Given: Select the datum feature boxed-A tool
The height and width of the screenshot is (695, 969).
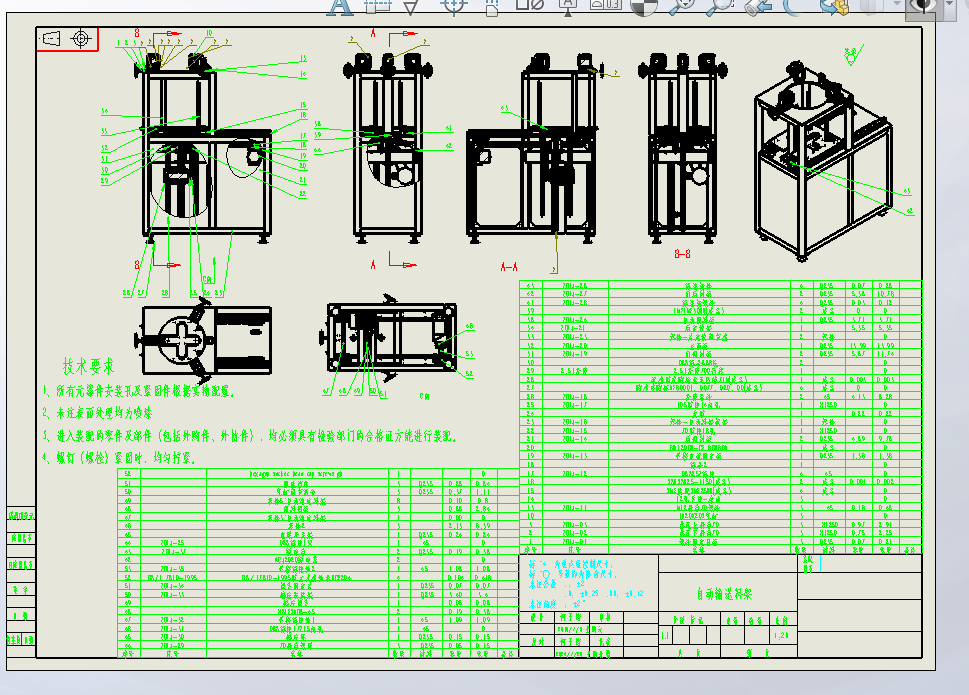Looking at the screenshot, I should (568, 7).
